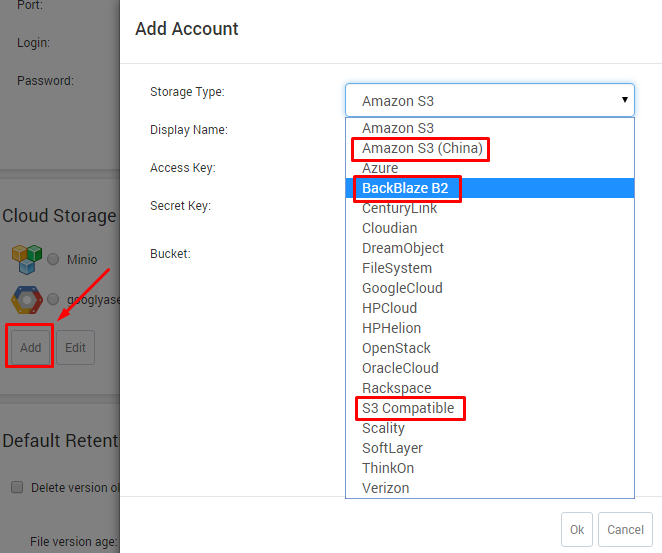Enable the Delete version checkbox
The height and width of the screenshot is (553, 662).
click(x=17, y=488)
